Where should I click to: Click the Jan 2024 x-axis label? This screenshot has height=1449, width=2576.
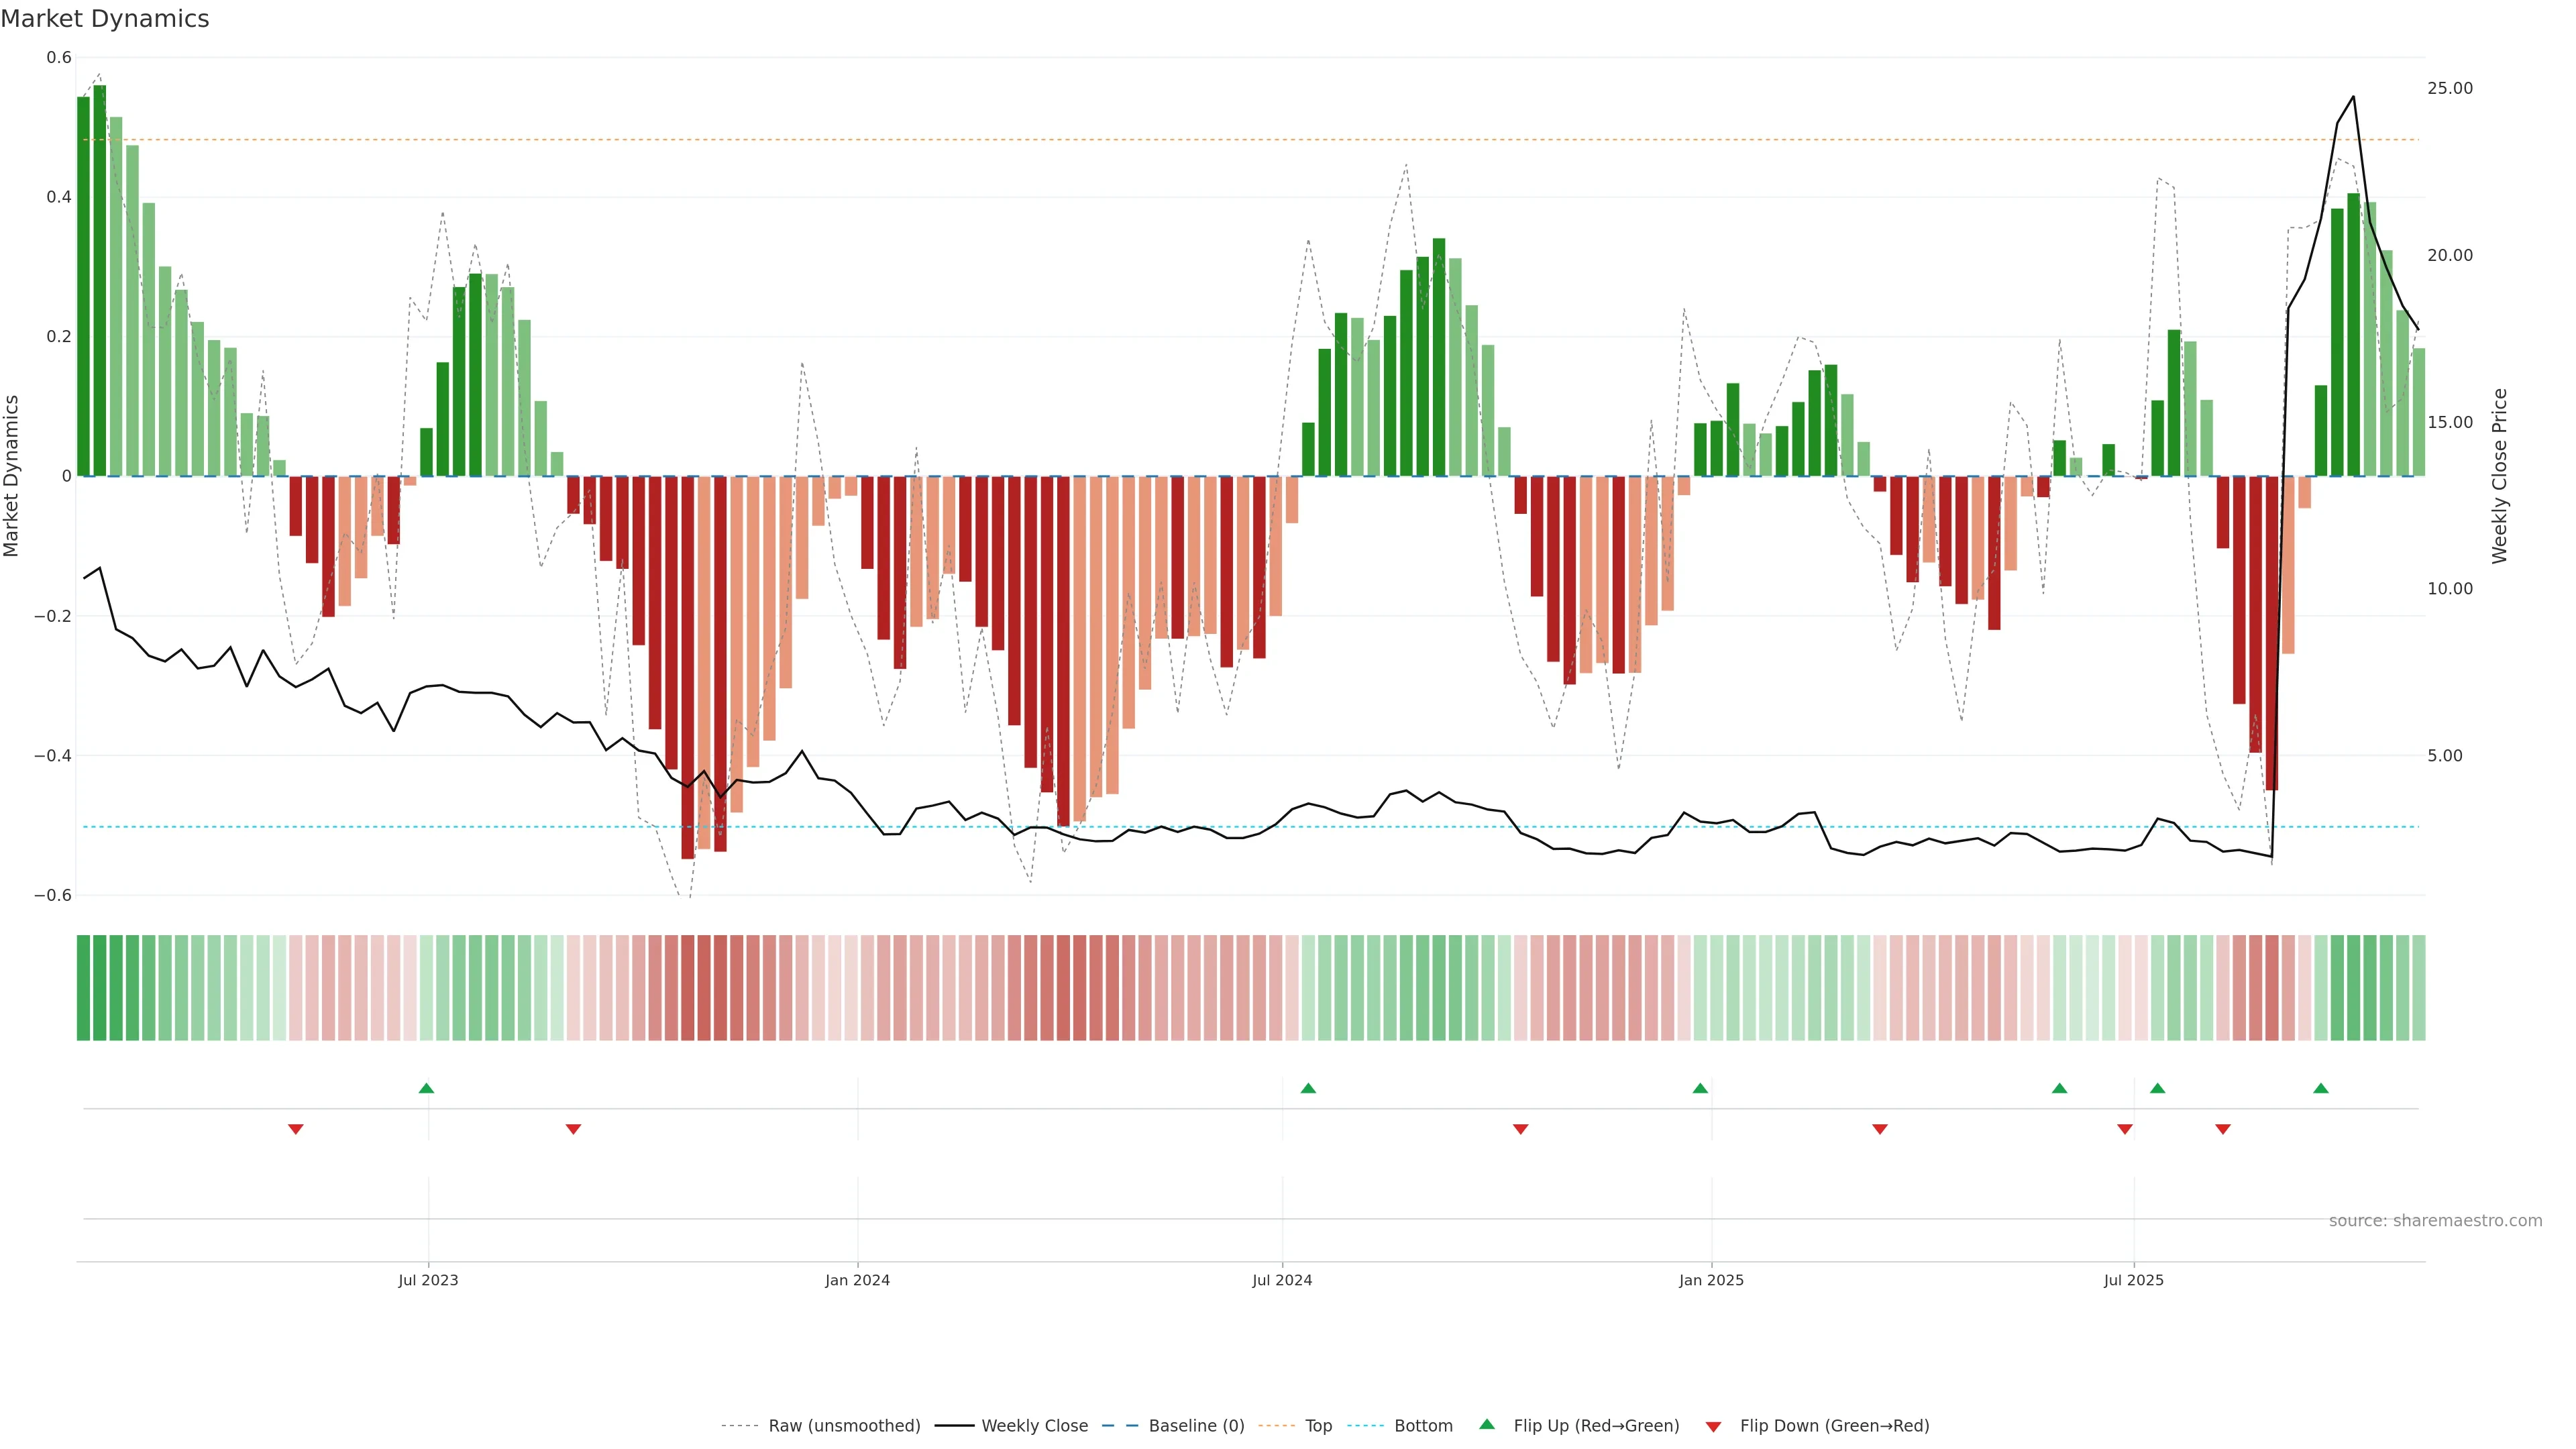[857, 1280]
